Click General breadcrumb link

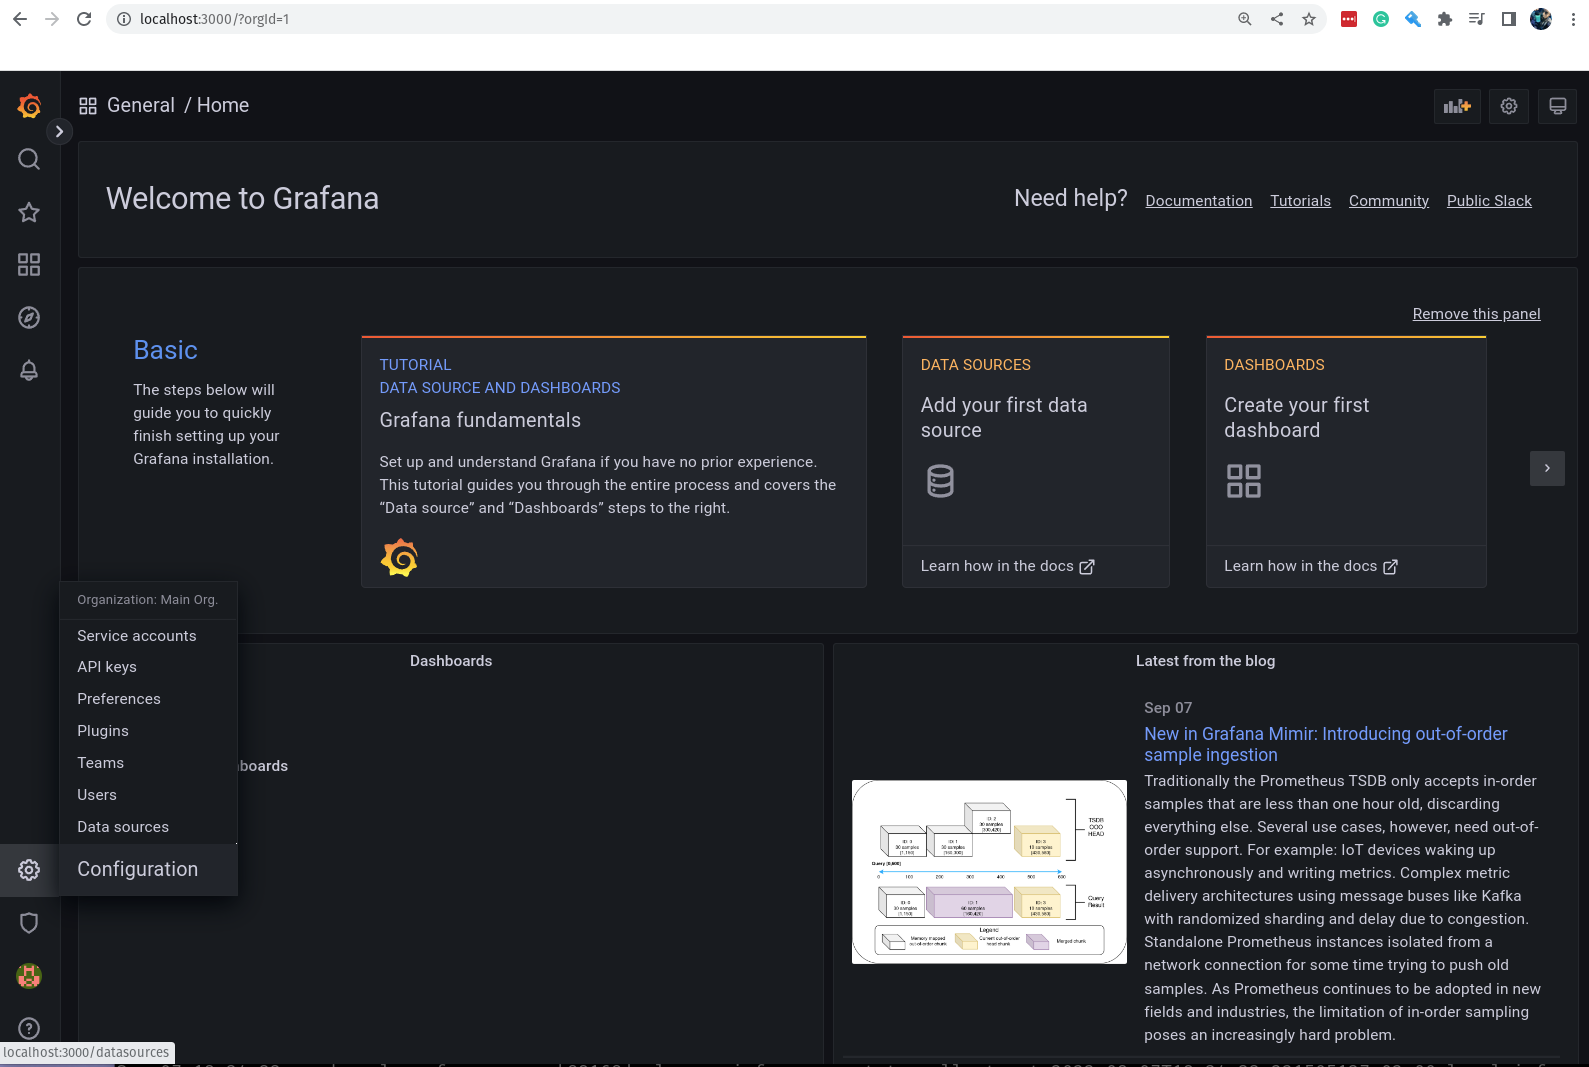click(141, 106)
